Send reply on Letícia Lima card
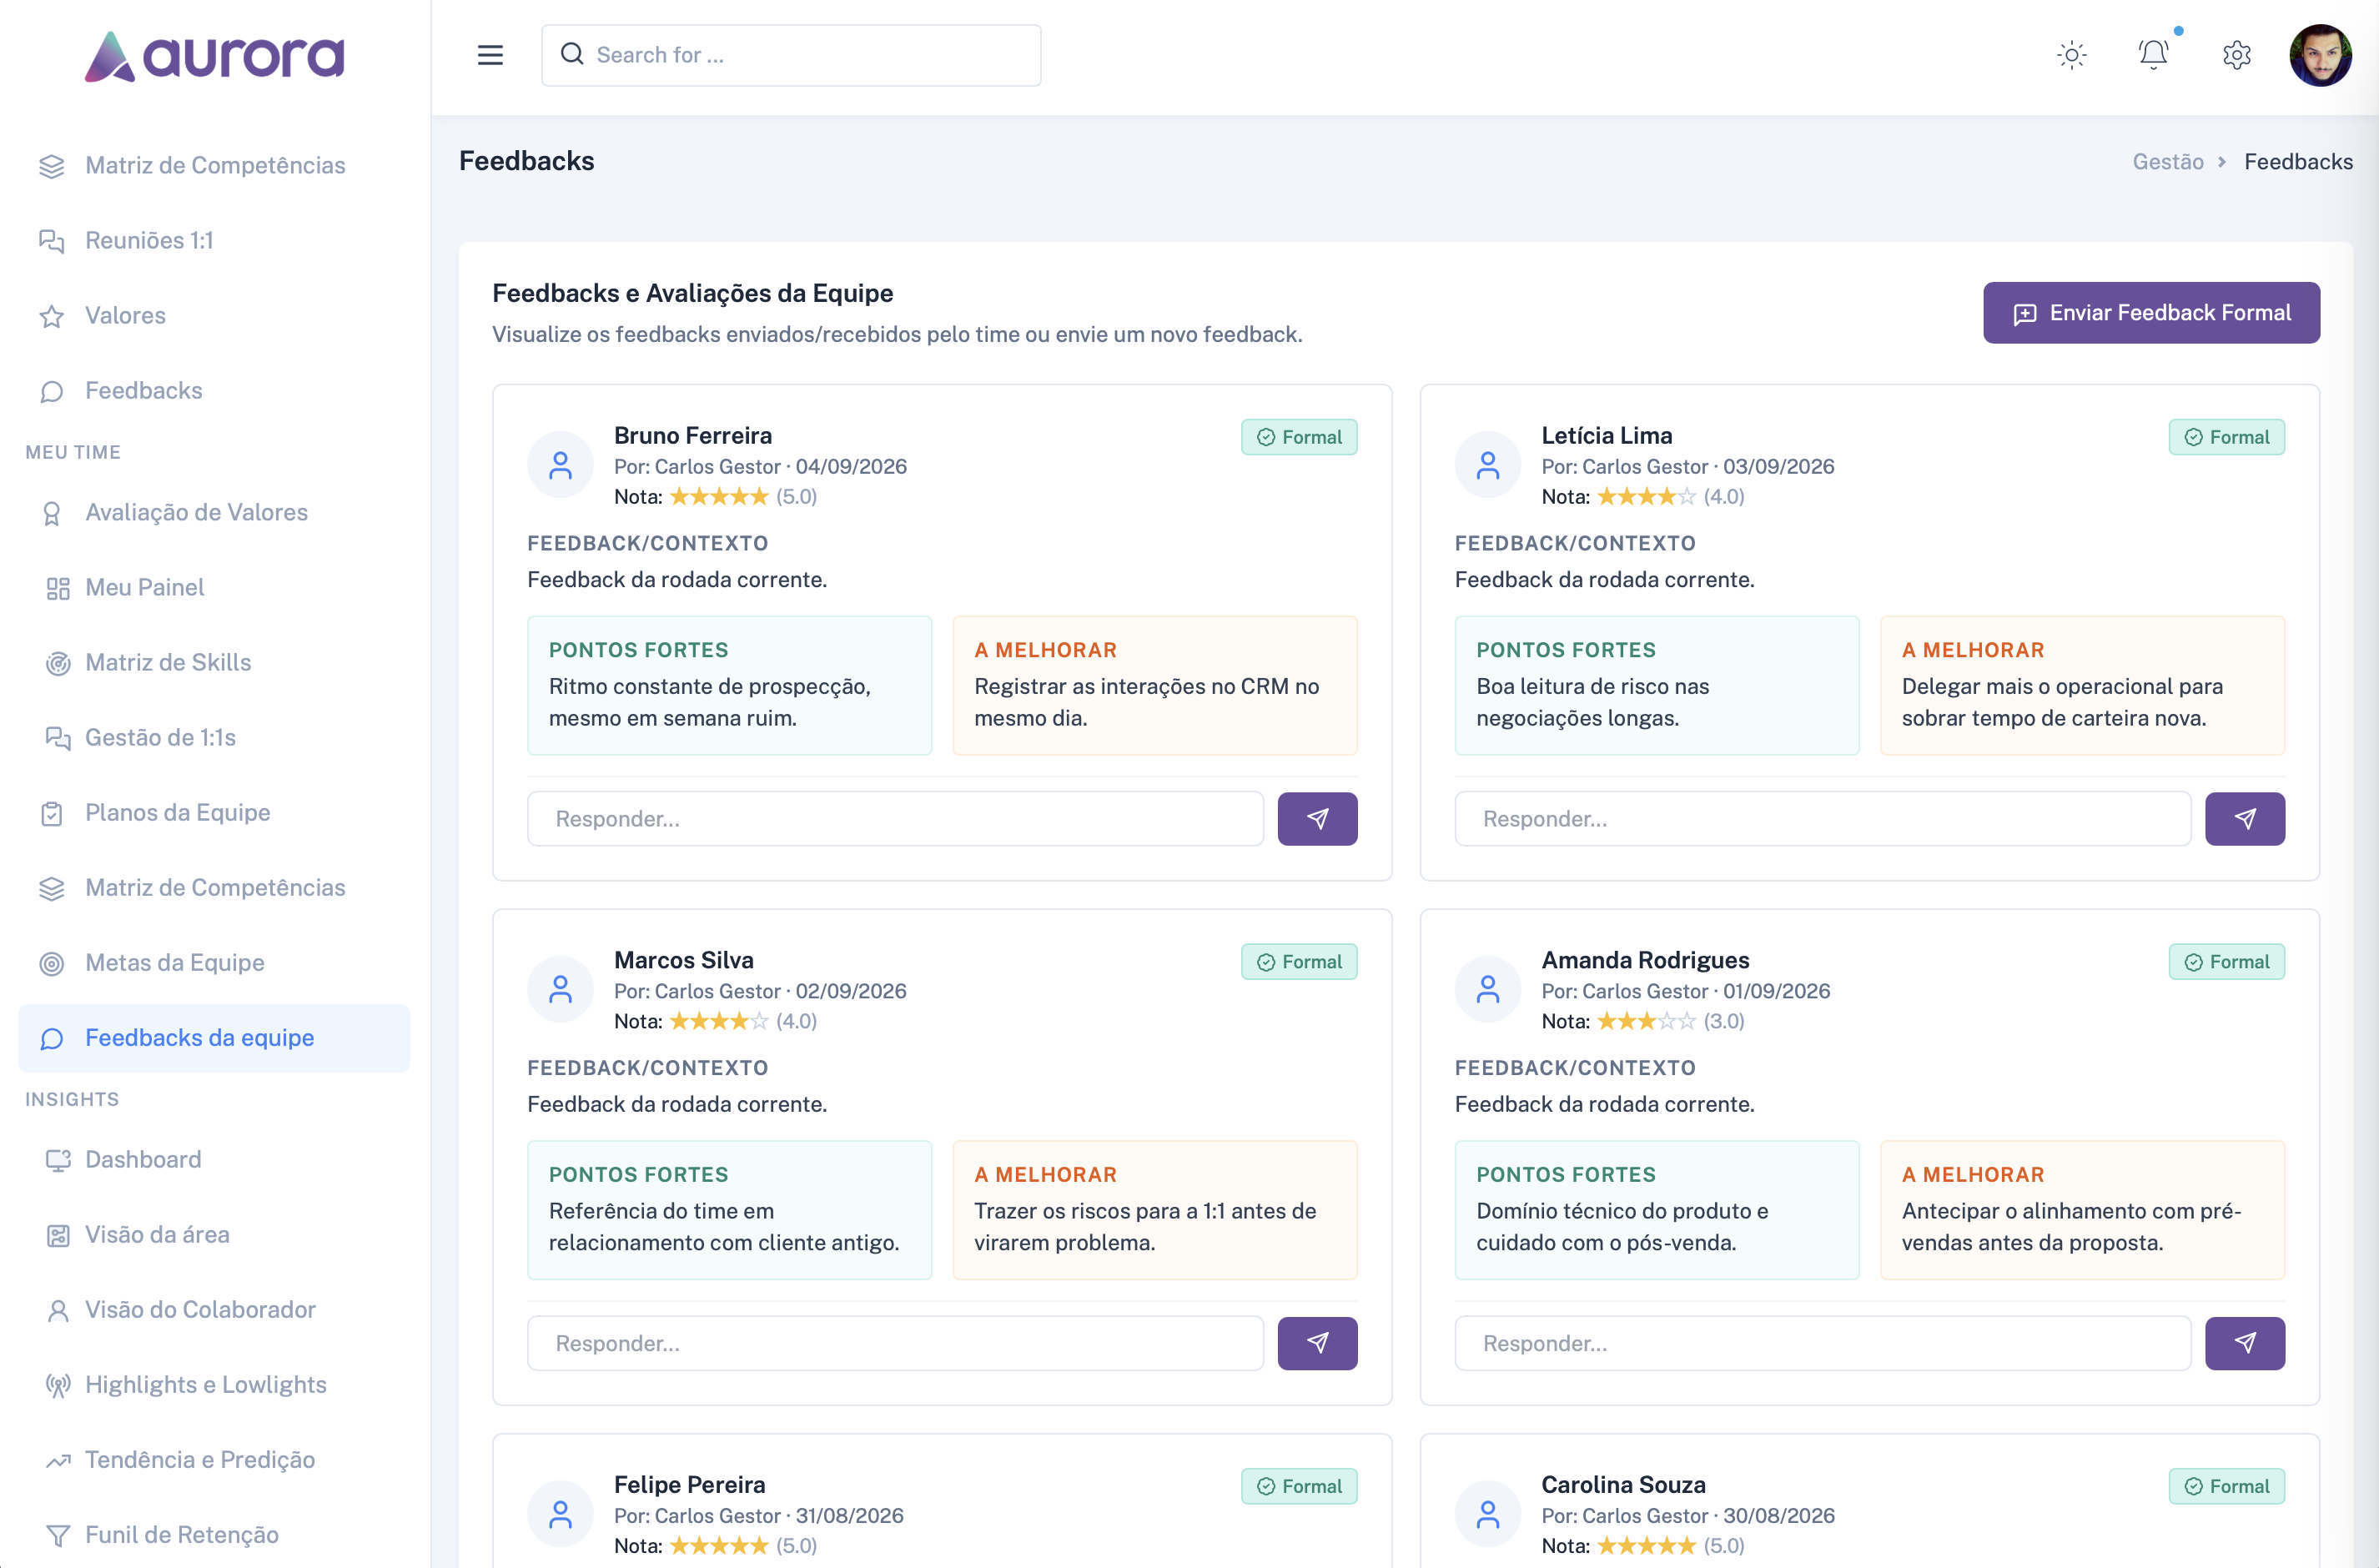Screen dimensions: 2379x1568 coord(2244,819)
